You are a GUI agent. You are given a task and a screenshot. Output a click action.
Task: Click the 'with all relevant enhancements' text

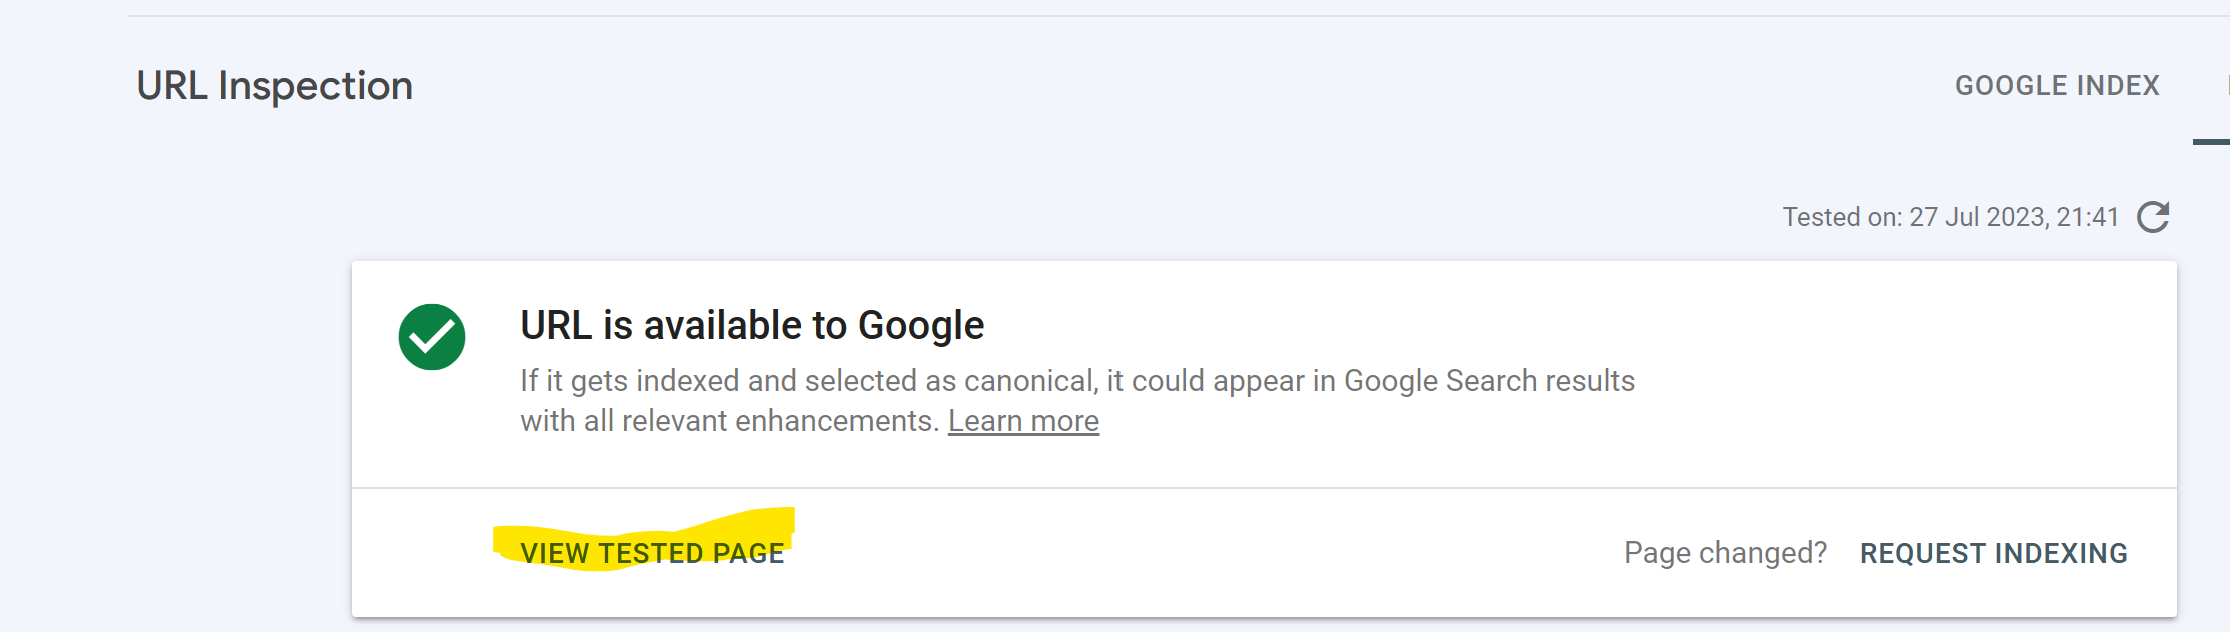tap(728, 421)
